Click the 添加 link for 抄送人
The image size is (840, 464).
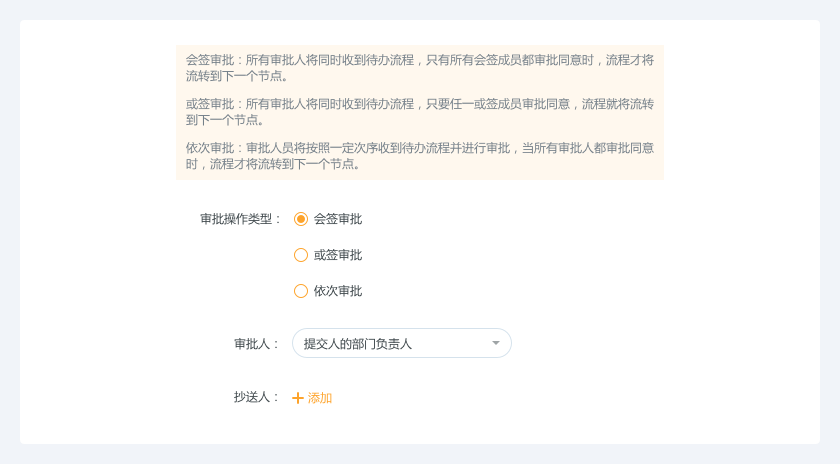(x=320, y=398)
